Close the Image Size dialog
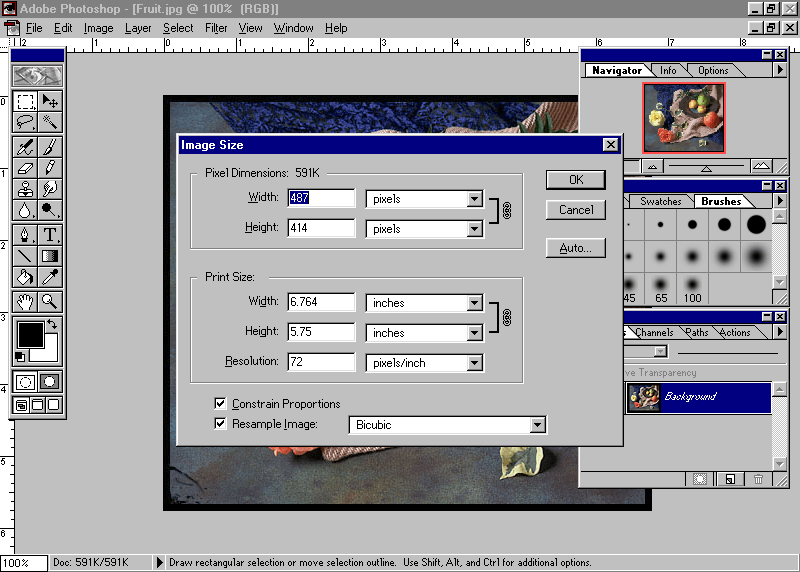Image resolution: width=800 pixels, height=572 pixels. point(610,145)
